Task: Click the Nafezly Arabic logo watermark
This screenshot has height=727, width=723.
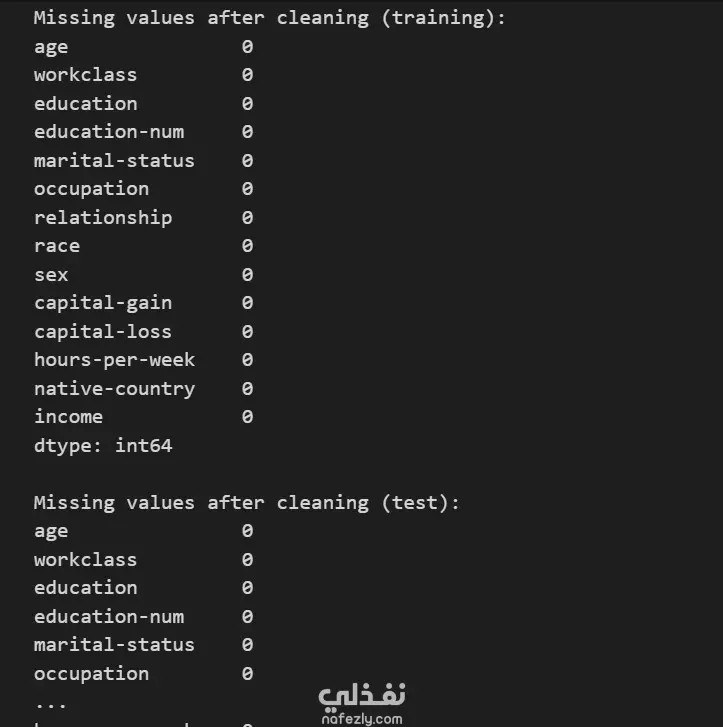Action: pyautogui.click(x=362, y=694)
